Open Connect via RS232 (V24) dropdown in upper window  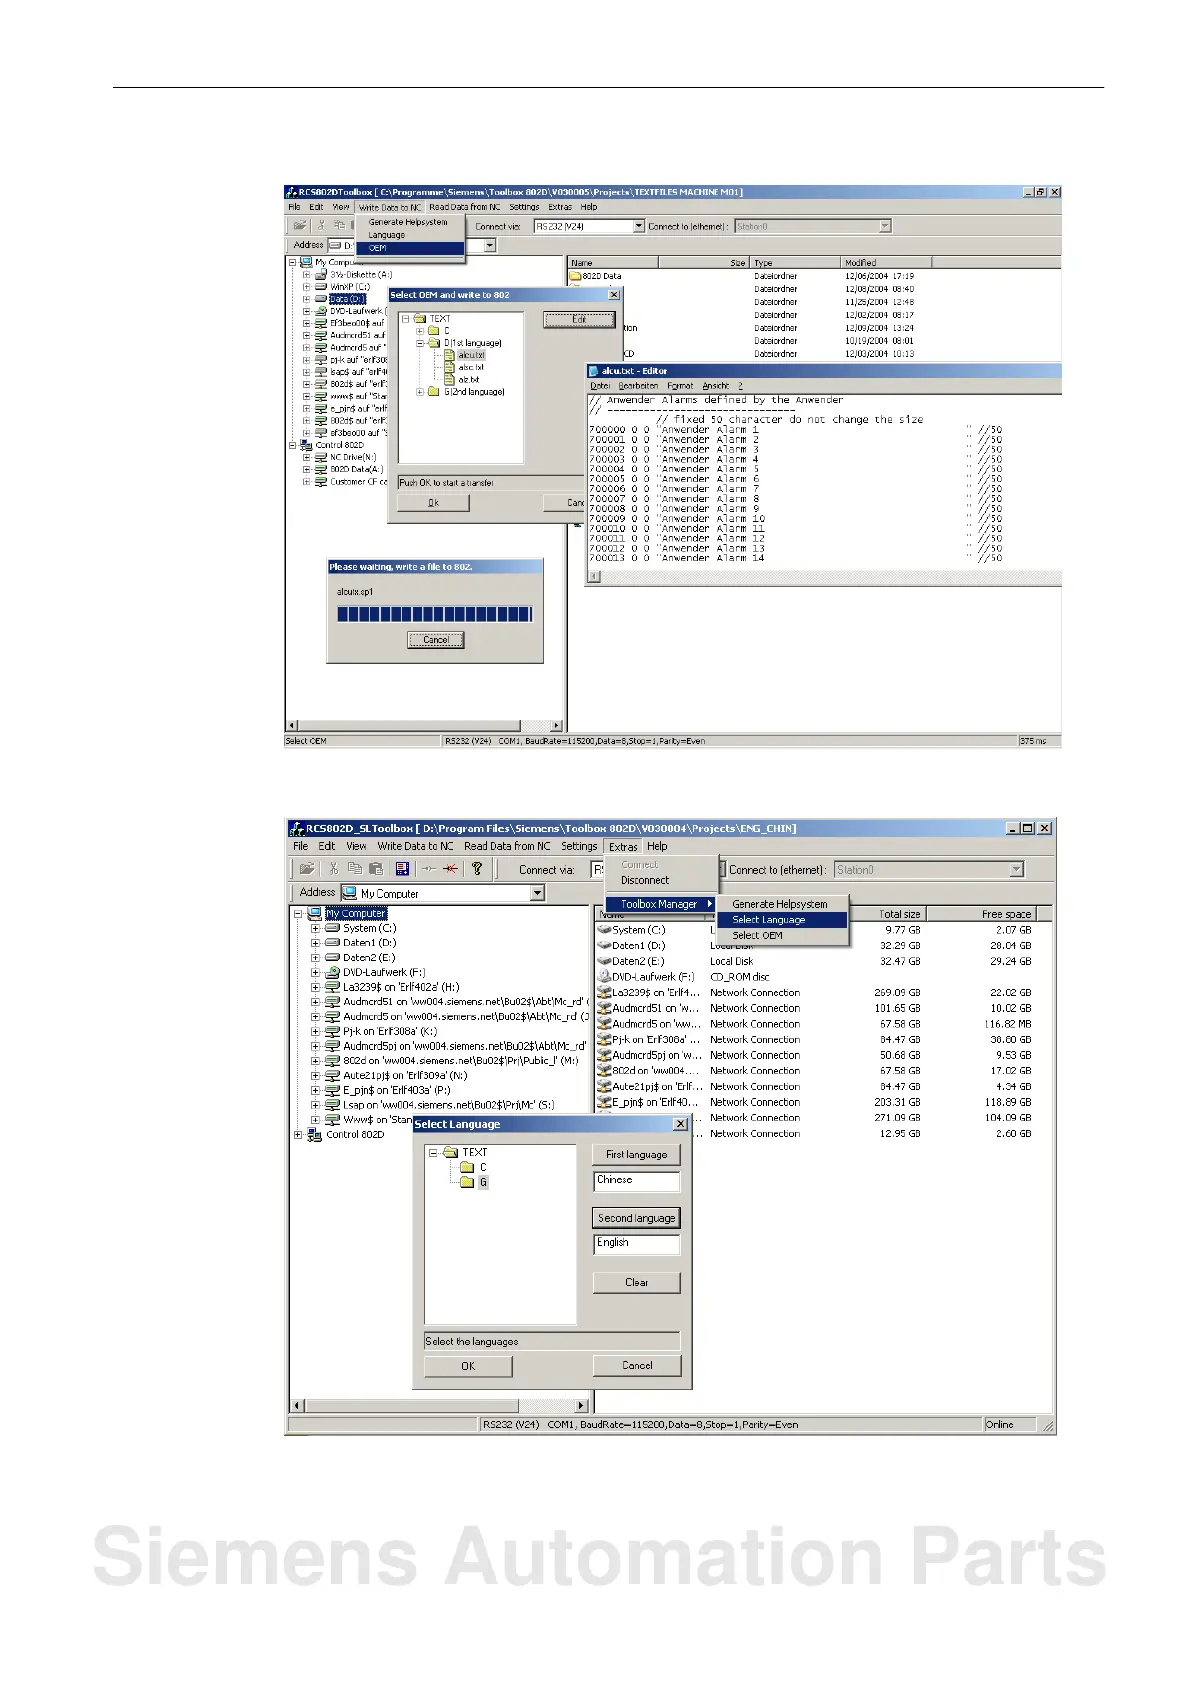pyautogui.click(x=640, y=226)
